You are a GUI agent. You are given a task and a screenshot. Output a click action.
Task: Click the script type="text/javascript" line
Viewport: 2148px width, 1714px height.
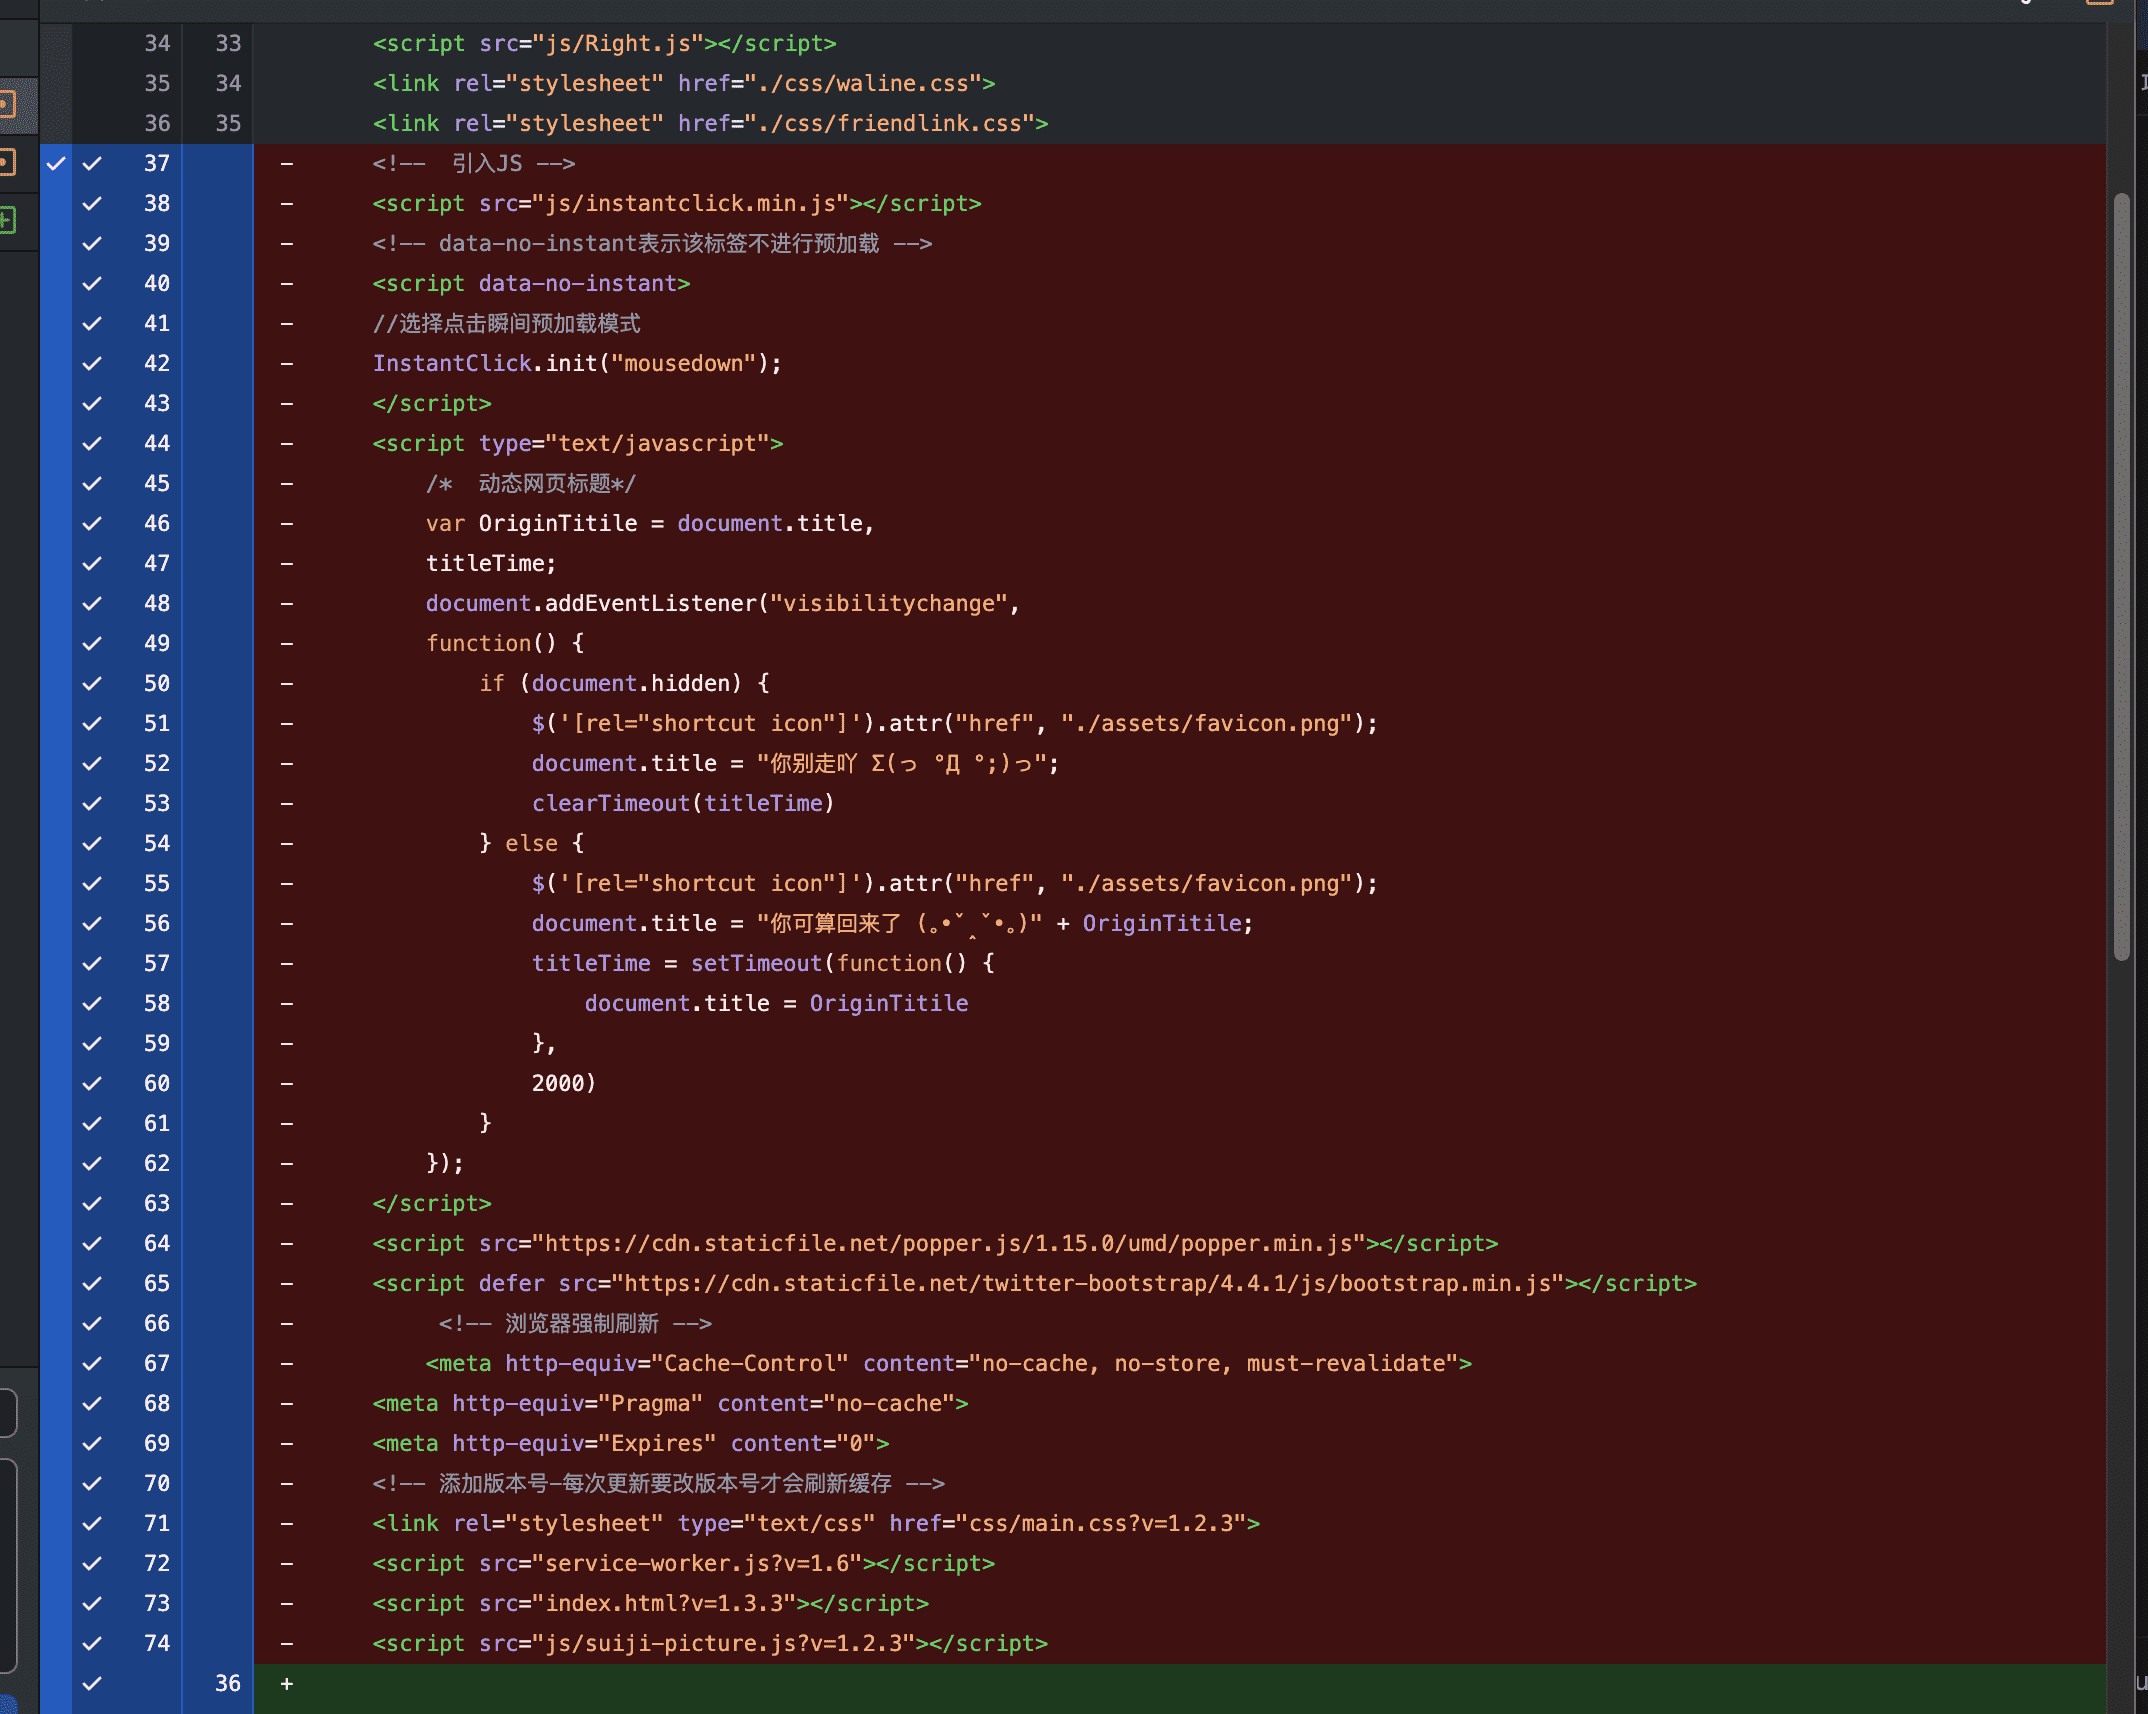click(578, 443)
